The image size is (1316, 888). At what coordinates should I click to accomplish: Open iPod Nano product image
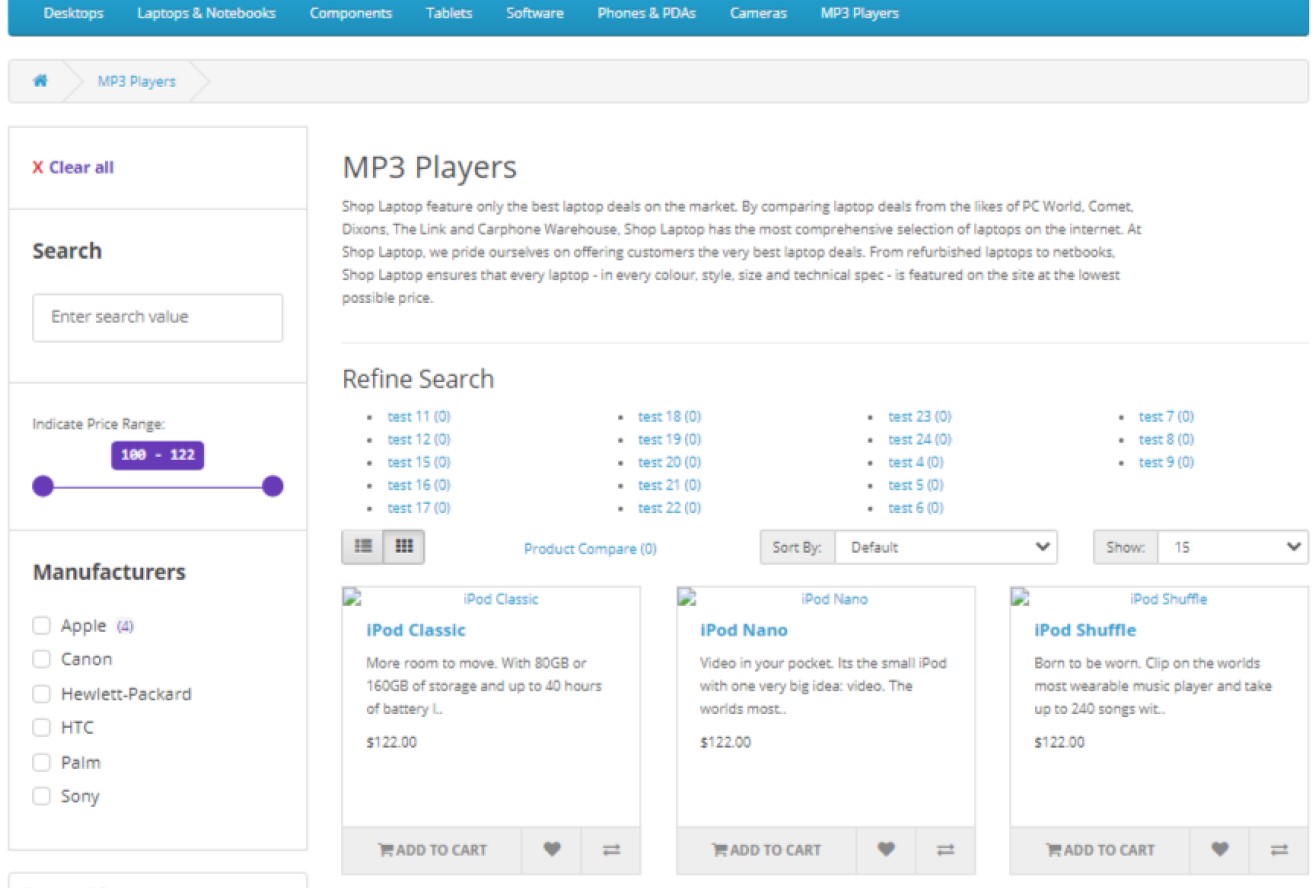coord(825,599)
